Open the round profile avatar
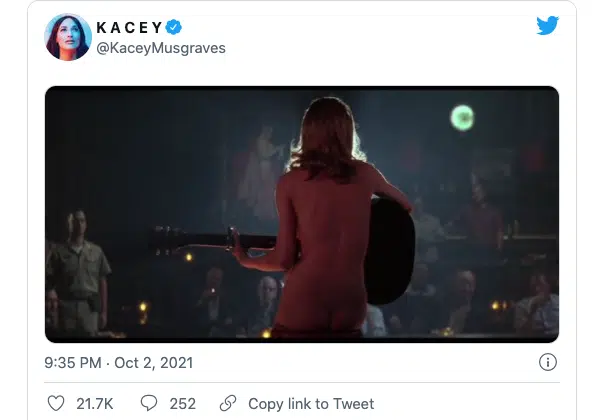604x420 pixels. pyautogui.click(x=68, y=38)
